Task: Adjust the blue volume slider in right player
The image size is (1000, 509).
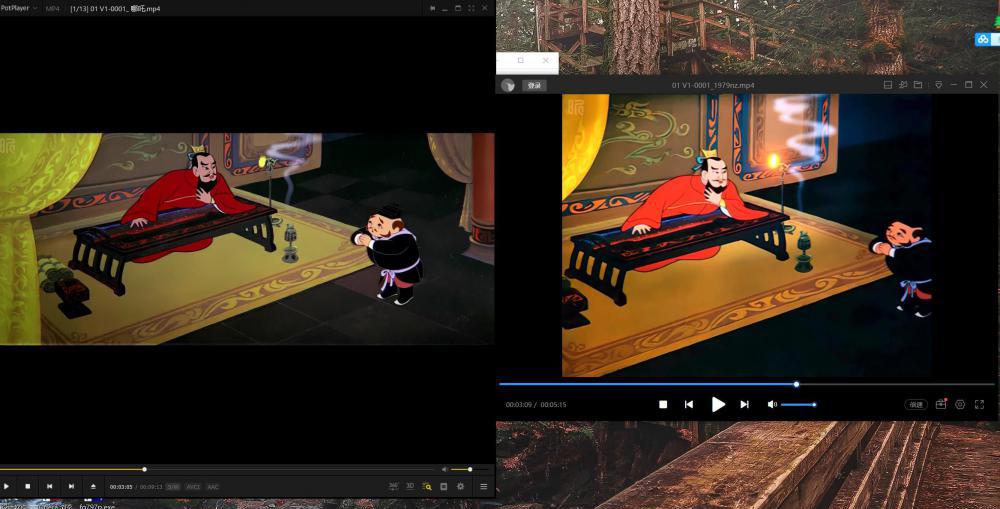Action: tap(798, 404)
